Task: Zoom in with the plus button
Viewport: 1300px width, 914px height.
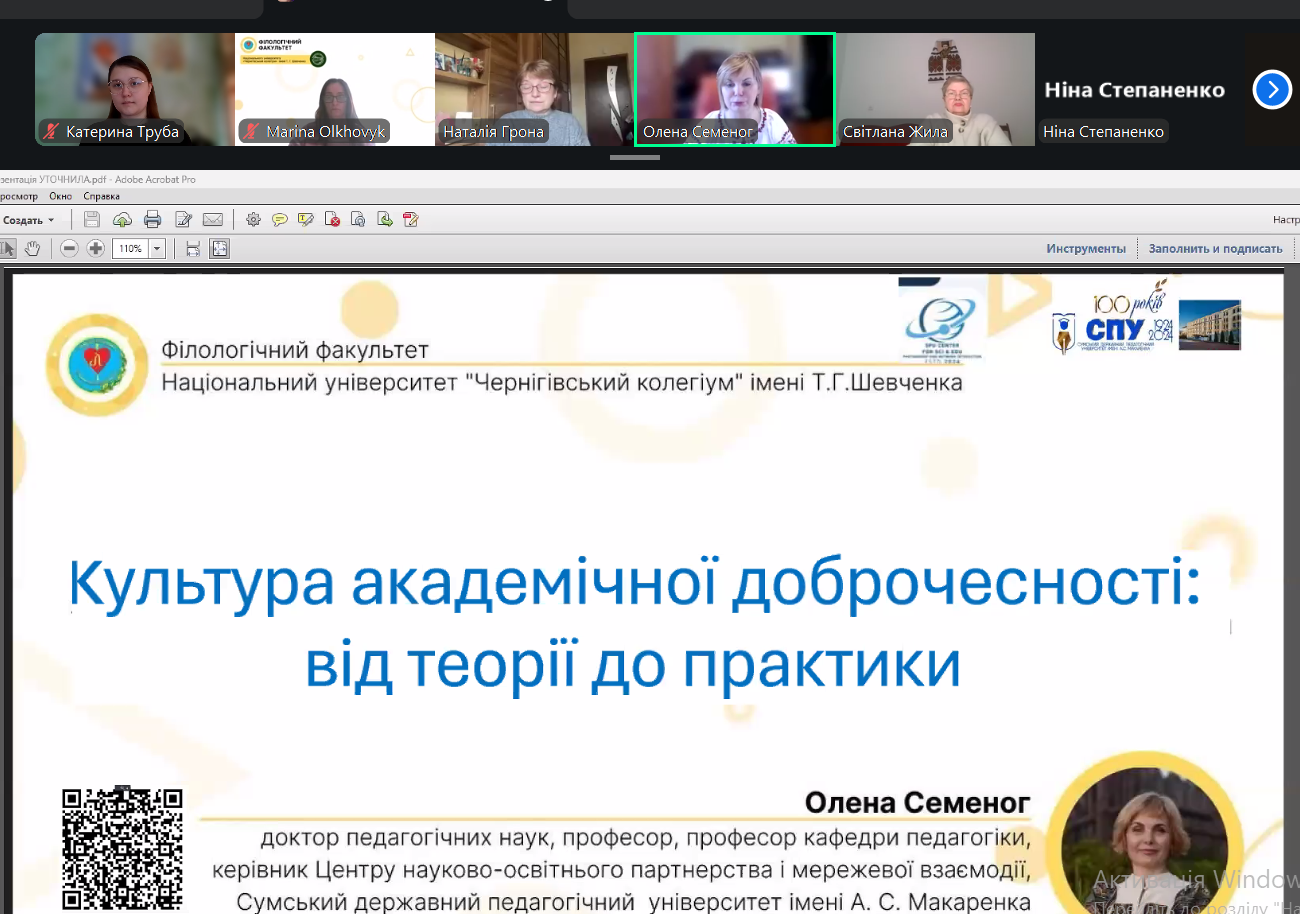Action: click(95, 249)
